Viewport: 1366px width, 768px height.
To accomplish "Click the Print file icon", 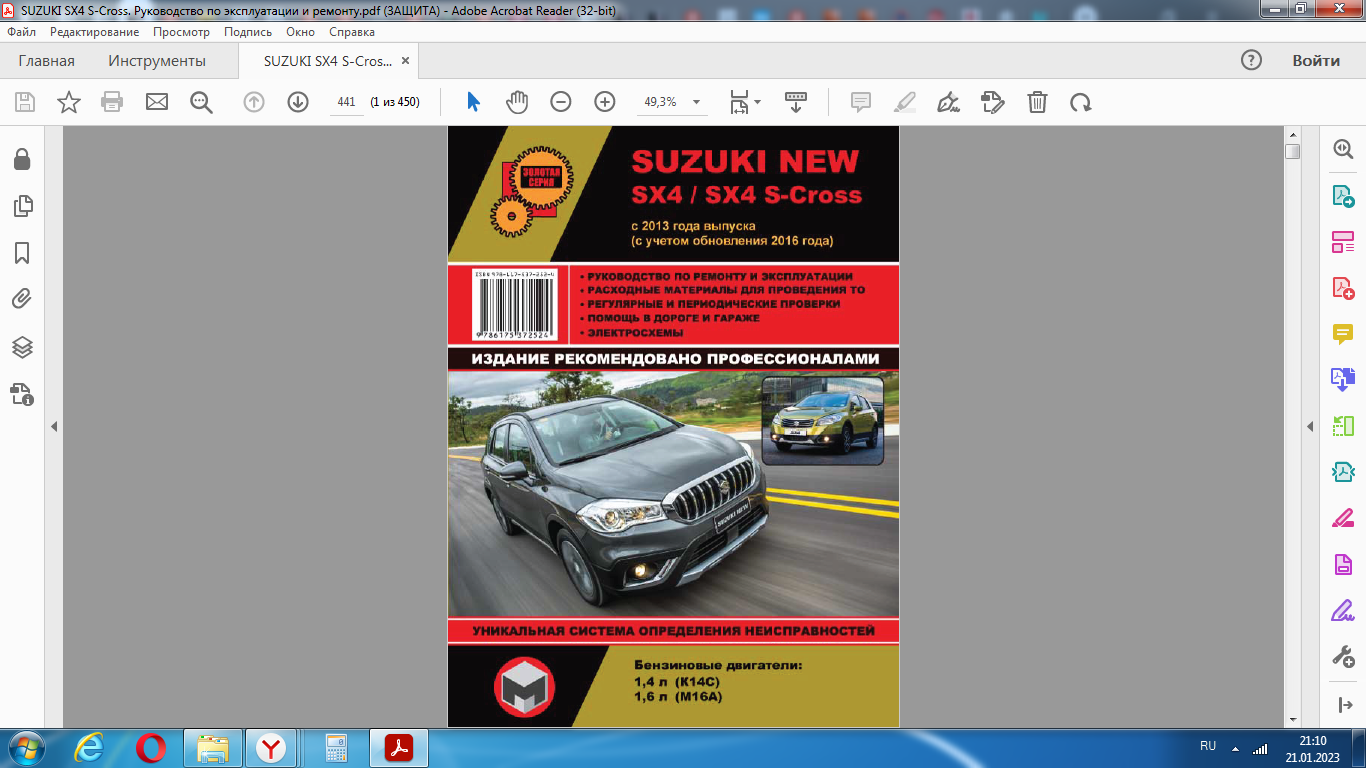I will (112, 102).
